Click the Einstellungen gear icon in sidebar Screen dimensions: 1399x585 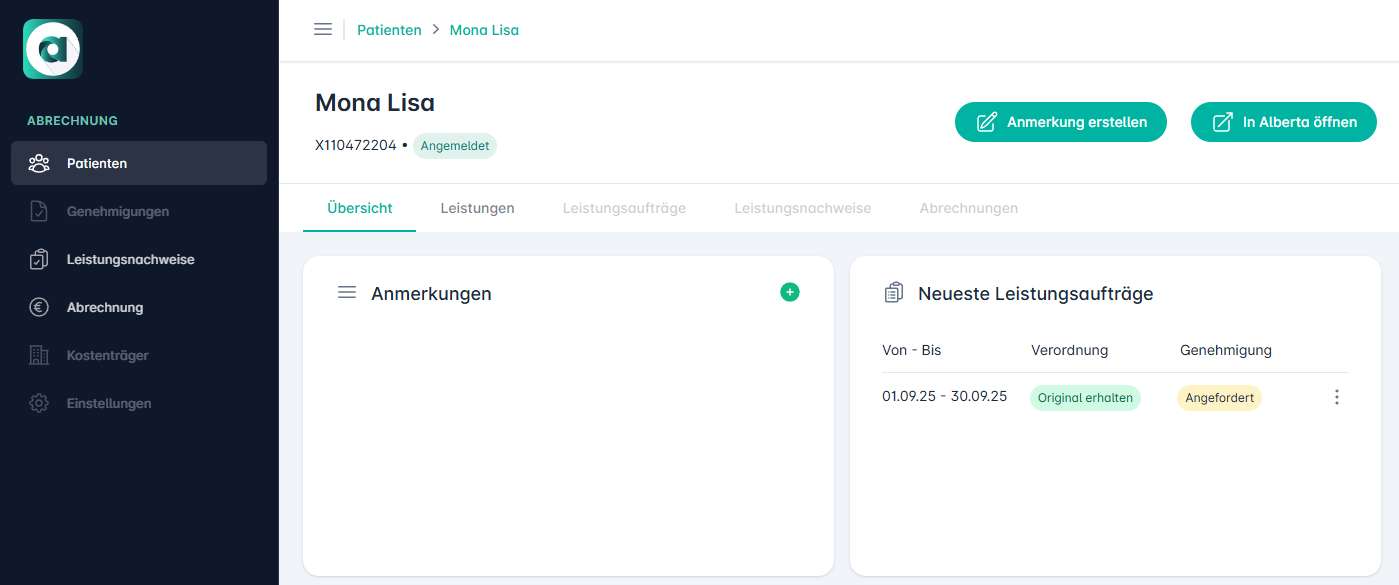[39, 404]
